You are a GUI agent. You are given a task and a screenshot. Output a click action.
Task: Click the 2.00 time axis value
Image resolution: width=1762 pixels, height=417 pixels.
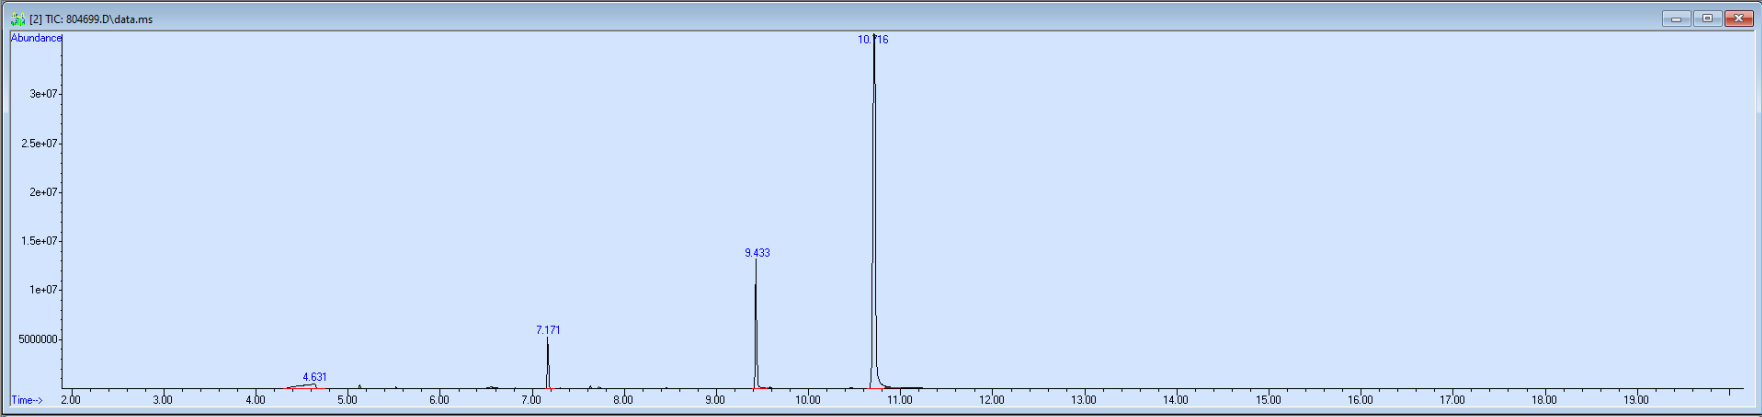pos(70,400)
